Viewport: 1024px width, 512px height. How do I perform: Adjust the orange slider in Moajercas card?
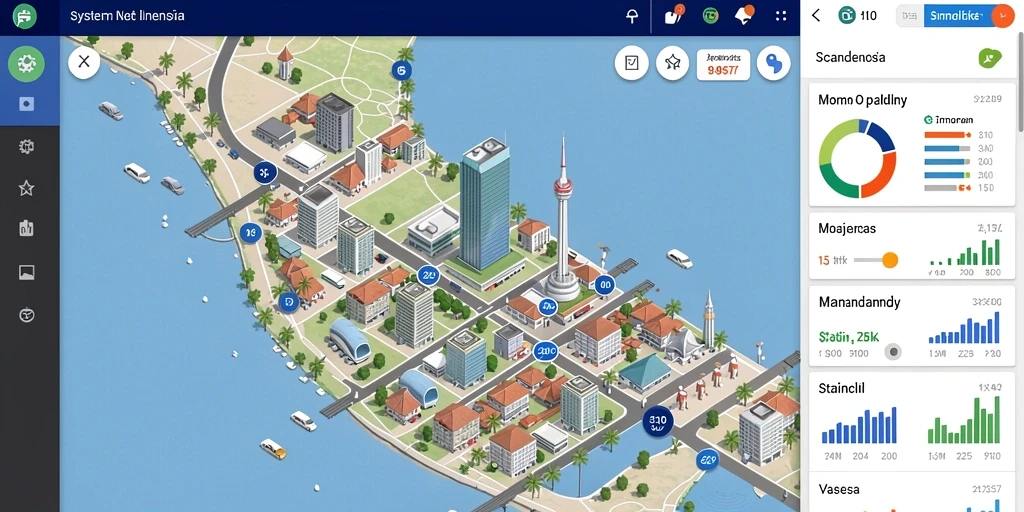[889, 260]
